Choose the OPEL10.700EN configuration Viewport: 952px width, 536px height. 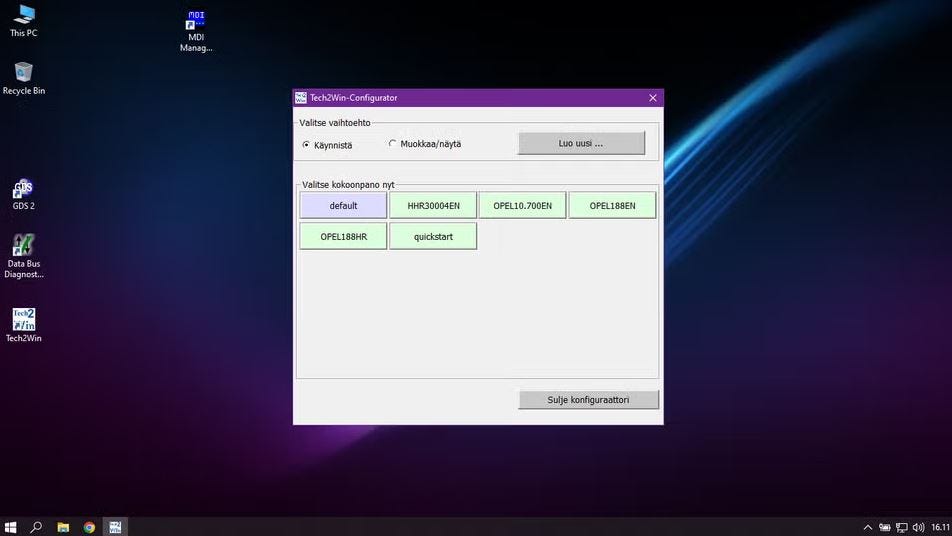[523, 206]
